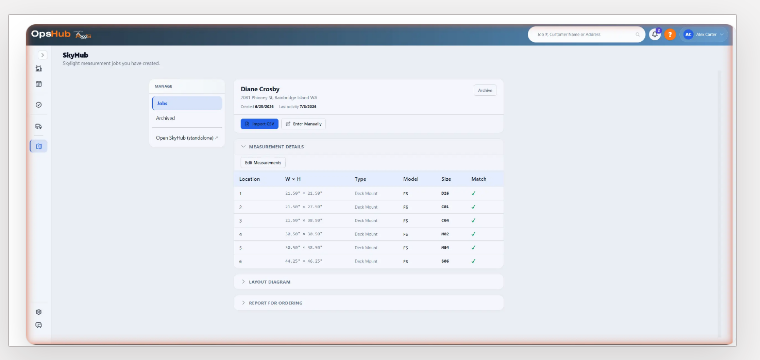This screenshot has height=360, width=760.
Task: Click the match checkmark in row 1
Action: click(474, 193)
